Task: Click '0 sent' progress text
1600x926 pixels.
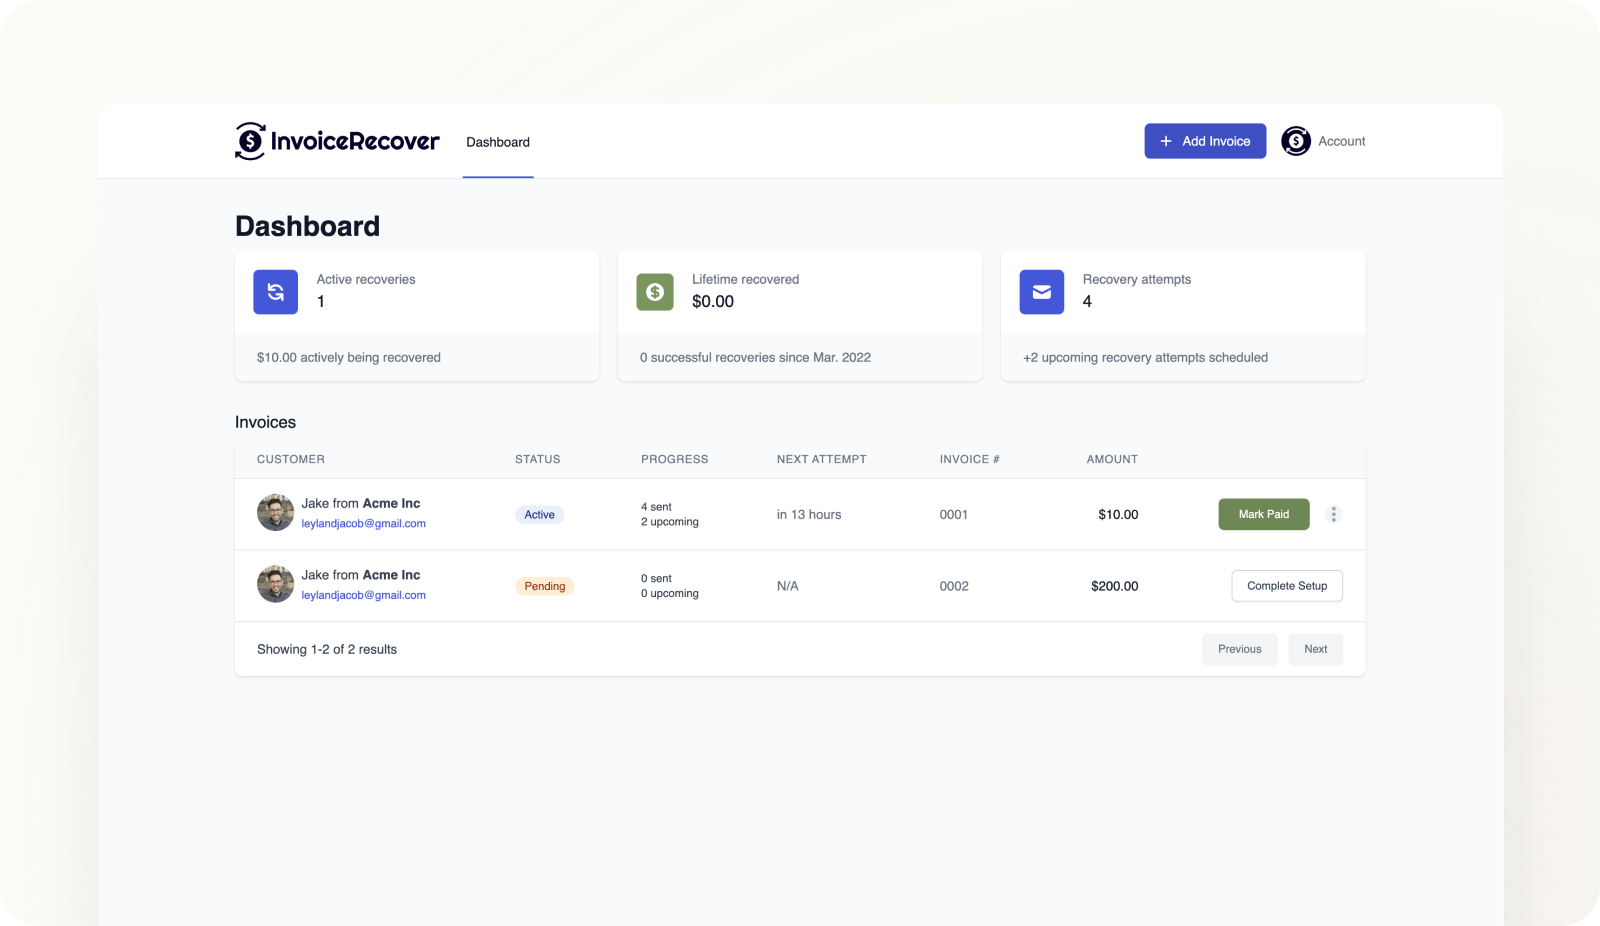Action: click(x=656, y=578)
